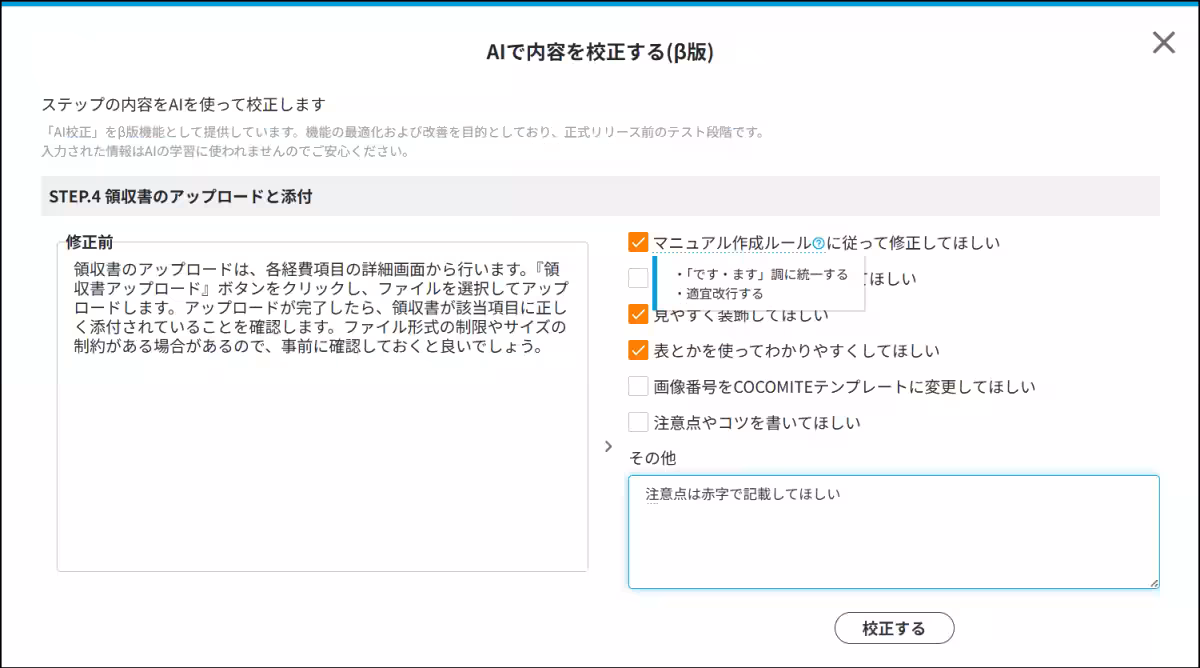Enable the 画像番号をCOCOMITEテンプレートに変更 checkbox
This screenshot has width=1200, height=668.
(x=639, y=386)
